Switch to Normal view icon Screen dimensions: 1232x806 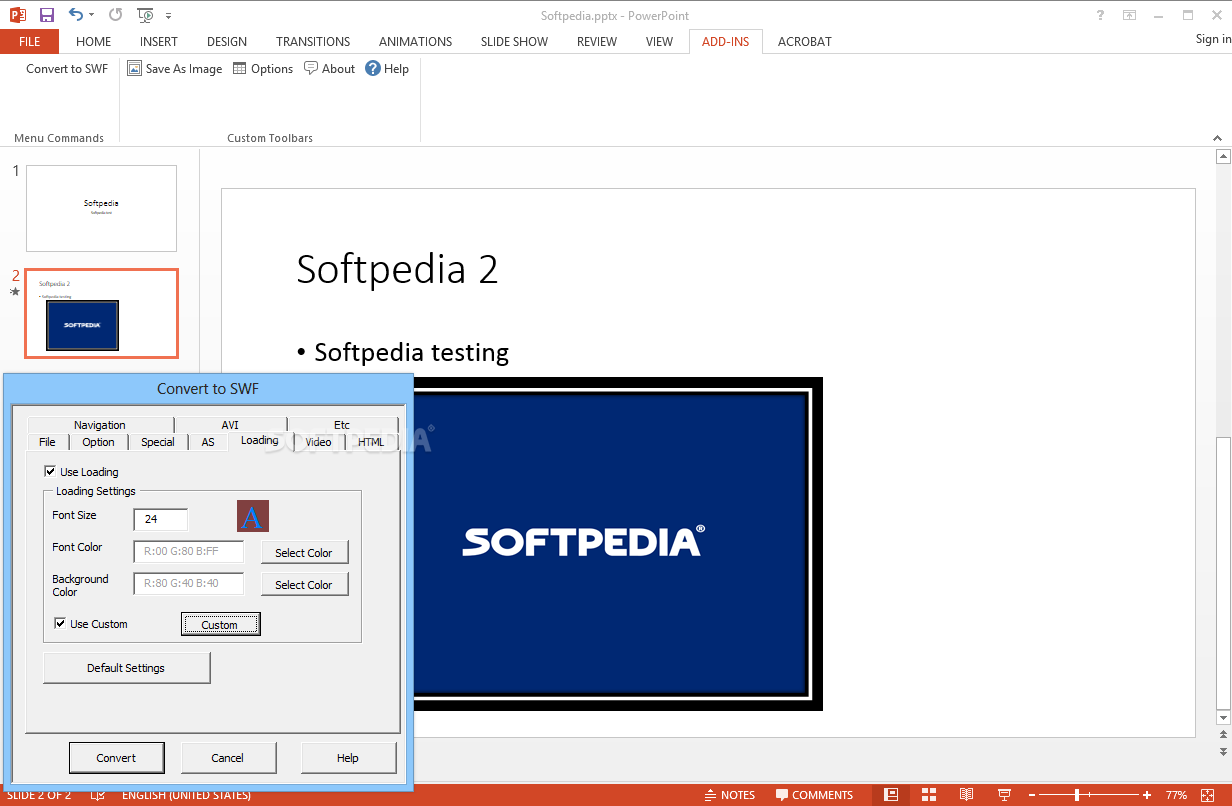click(x=890, y=795)
